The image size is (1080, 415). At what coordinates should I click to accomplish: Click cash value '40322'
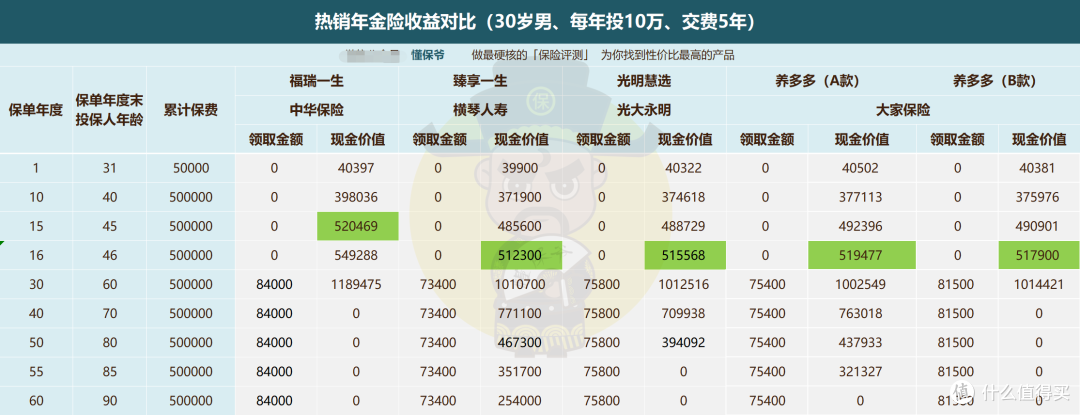685,168
